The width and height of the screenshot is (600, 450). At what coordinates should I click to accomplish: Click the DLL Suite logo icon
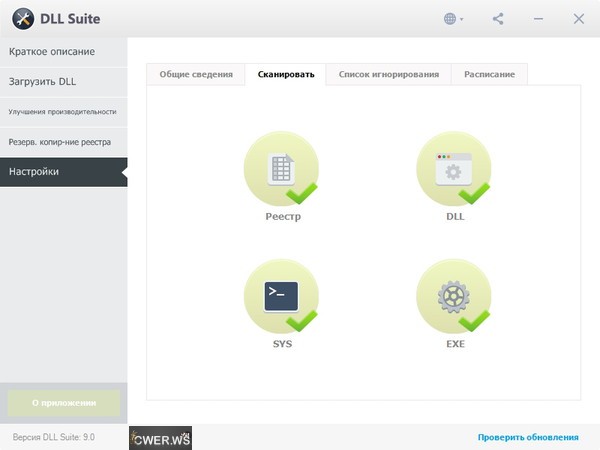pos(21,19)
